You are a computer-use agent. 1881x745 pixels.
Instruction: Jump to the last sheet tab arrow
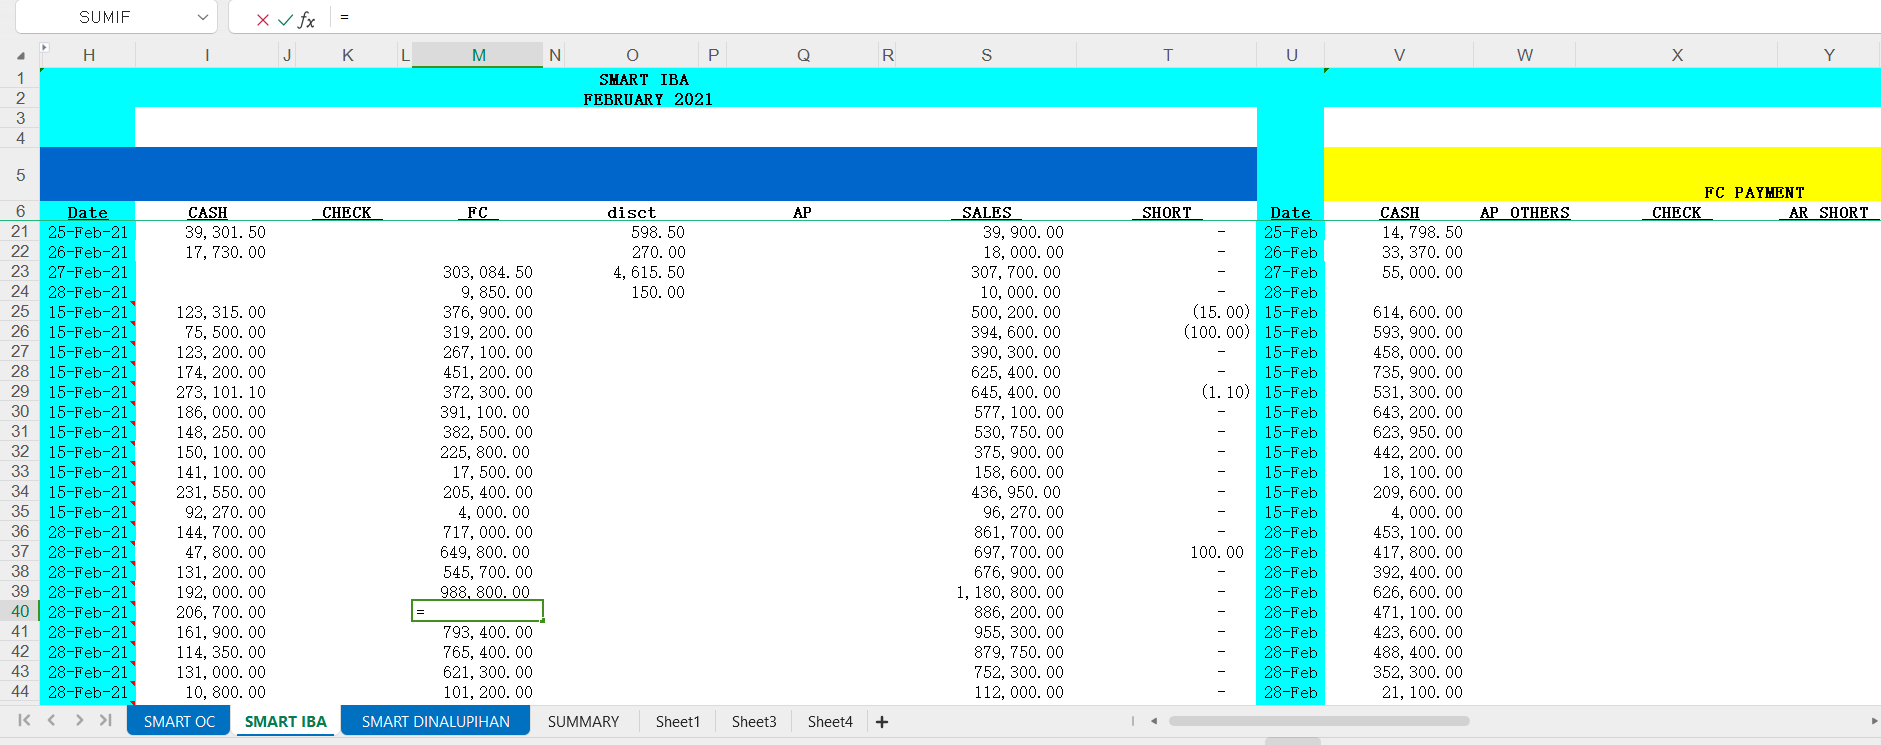(105, 720)
